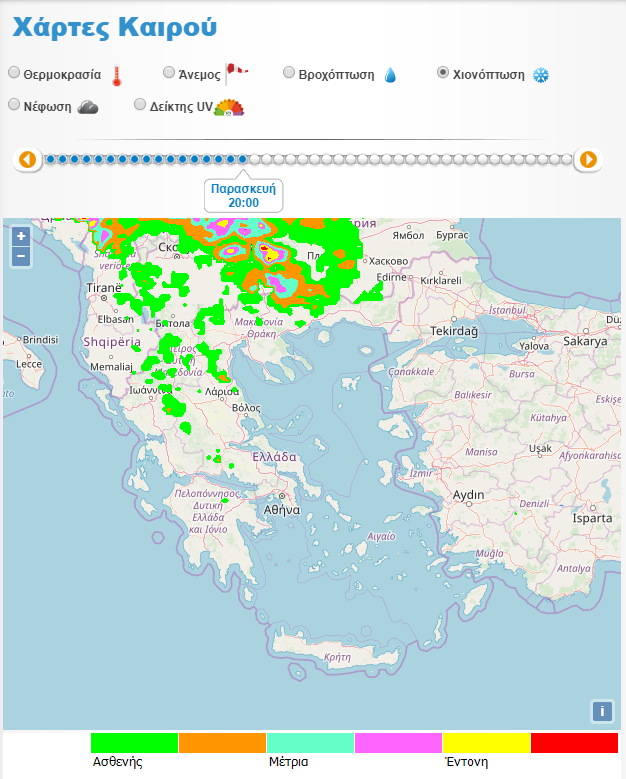The image size is (626, 779).
Task: Go to previous time step arrow
Action: (27, 160)
